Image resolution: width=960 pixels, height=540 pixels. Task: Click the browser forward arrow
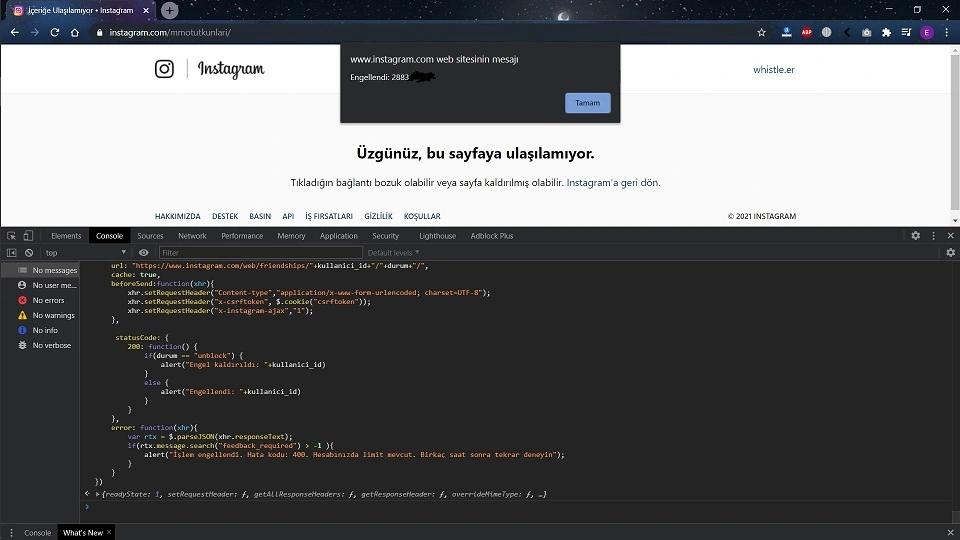click(x=34, y=32)
